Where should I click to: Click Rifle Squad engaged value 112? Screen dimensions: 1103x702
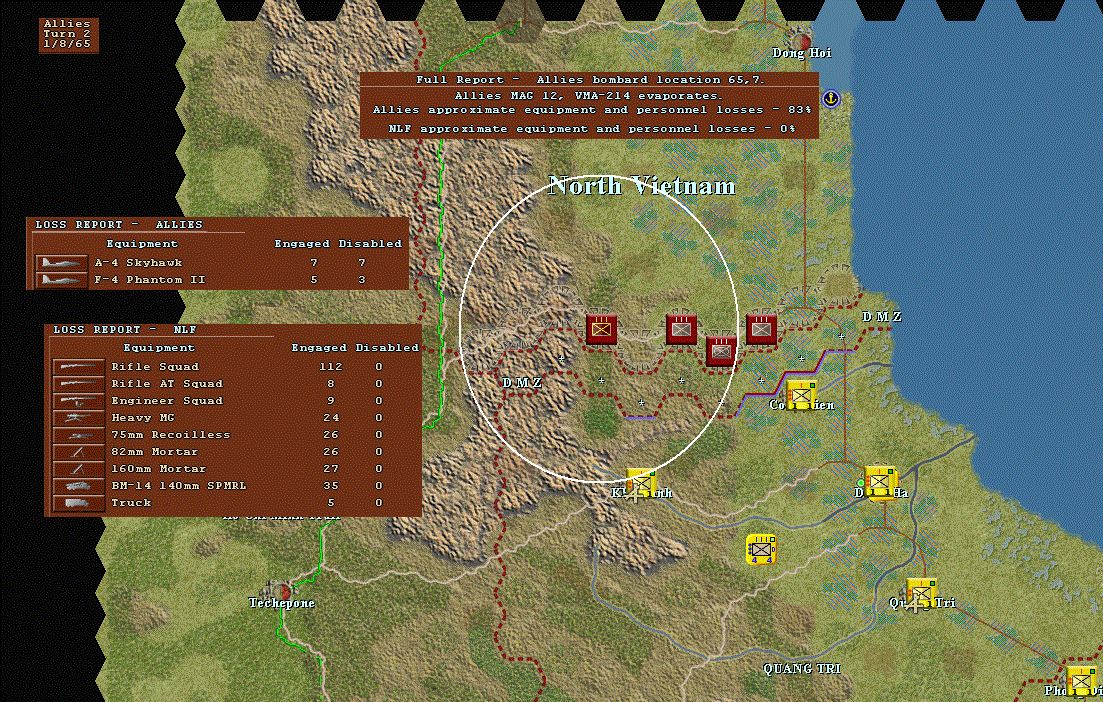click(331, 366)
